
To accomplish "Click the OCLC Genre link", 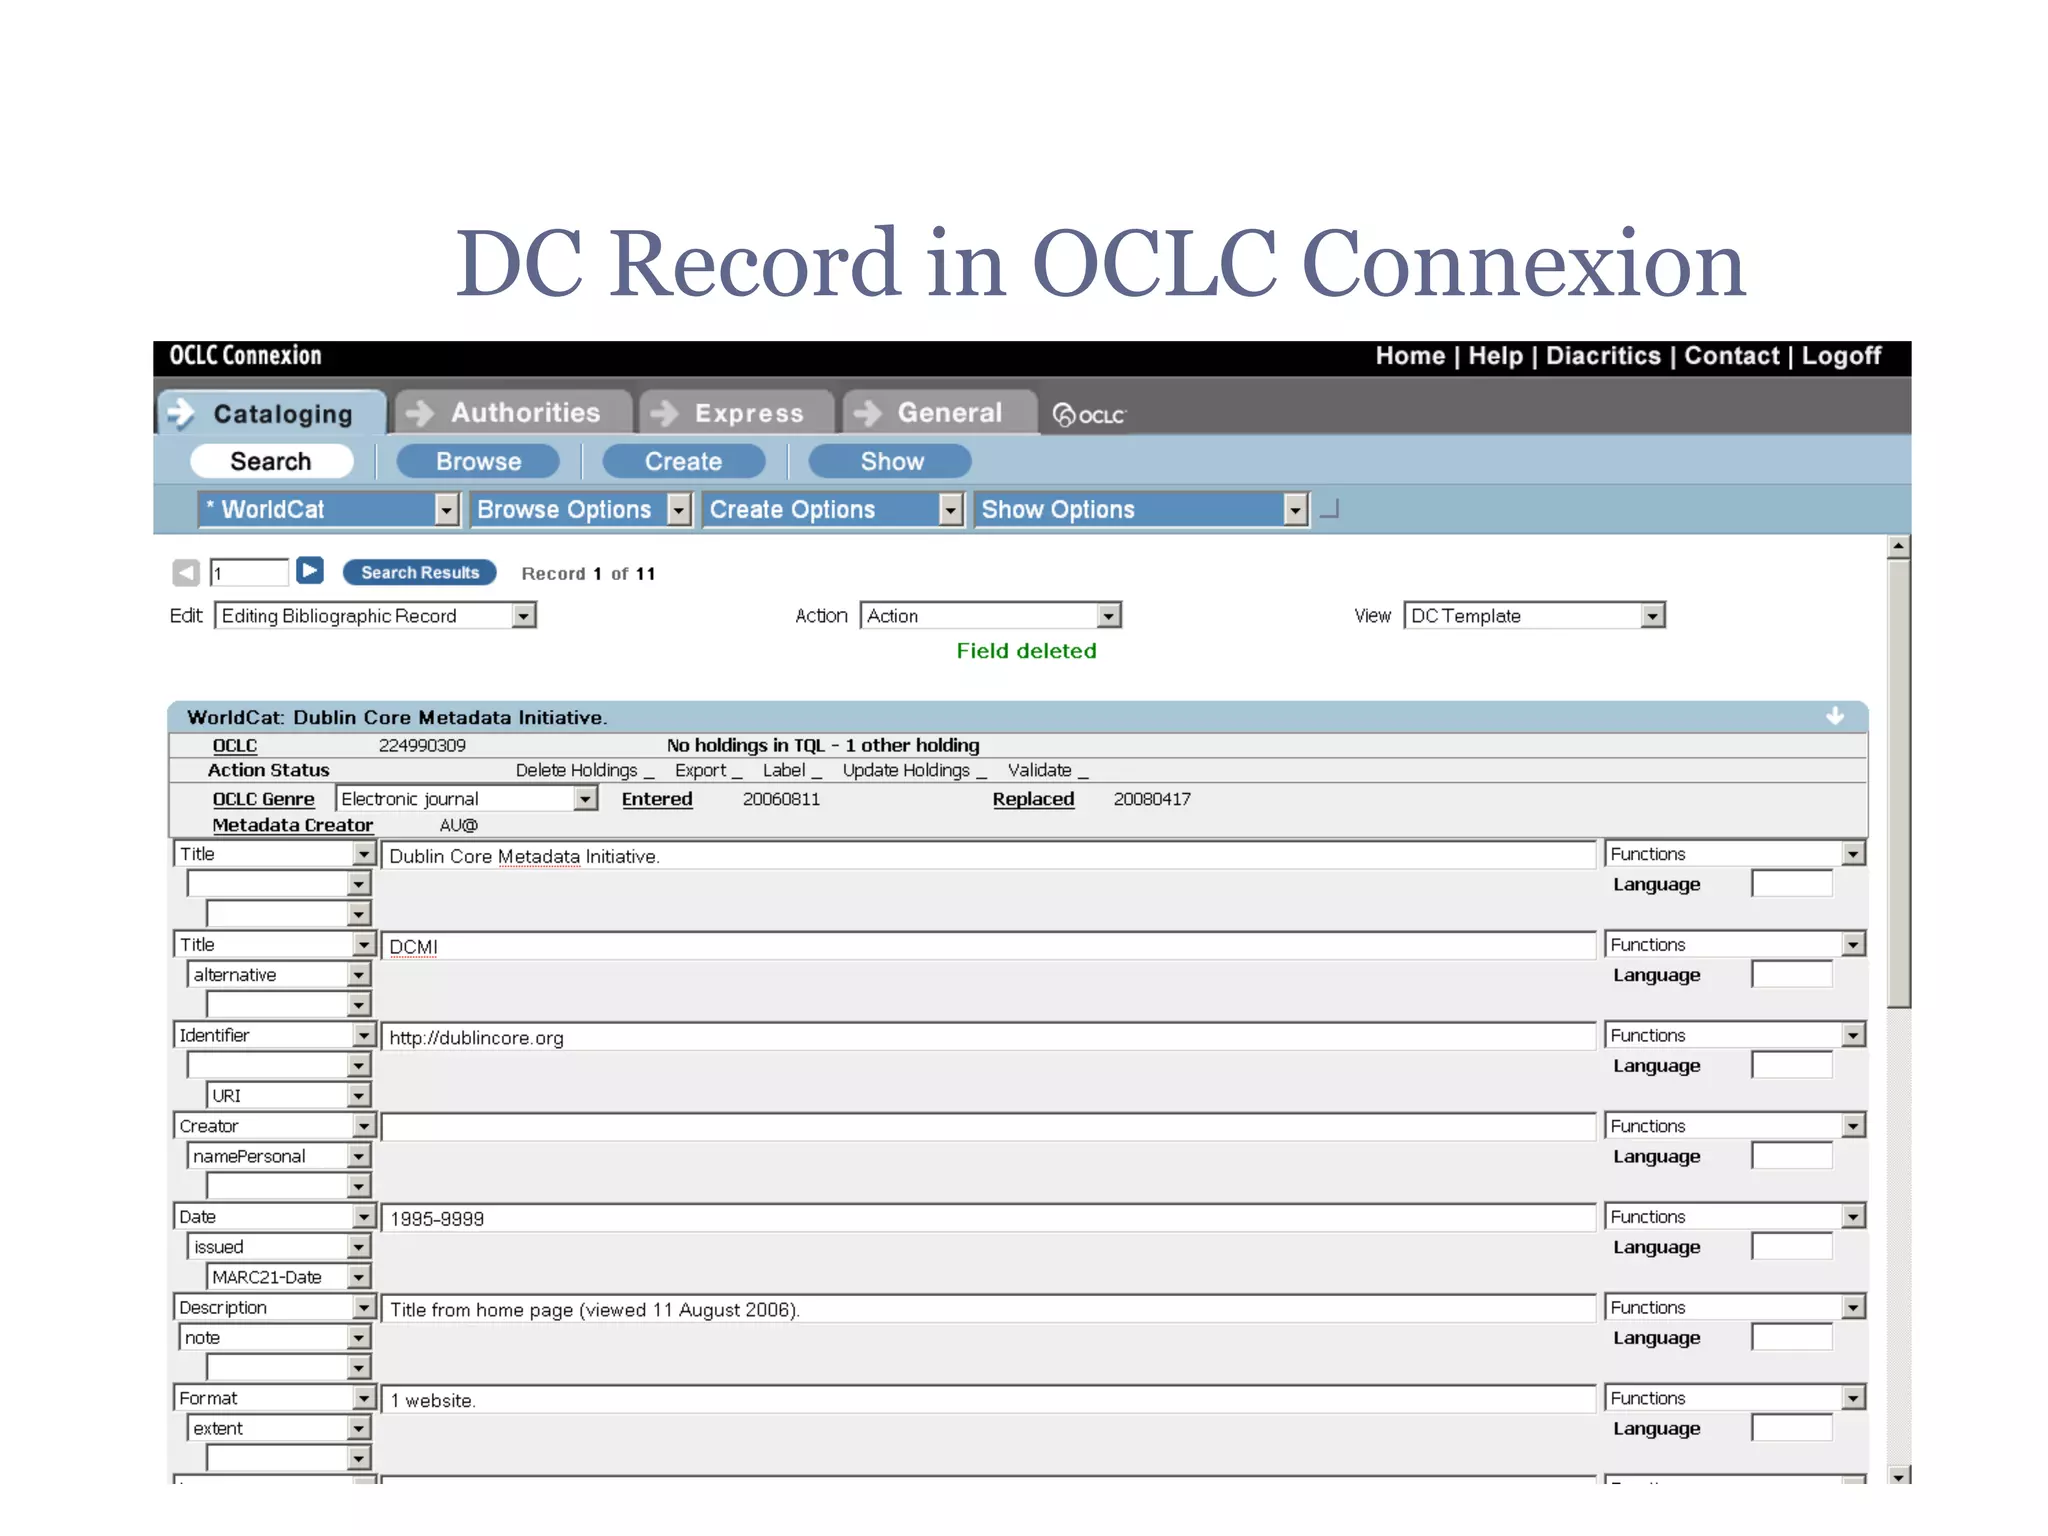I will coord(263,799).
